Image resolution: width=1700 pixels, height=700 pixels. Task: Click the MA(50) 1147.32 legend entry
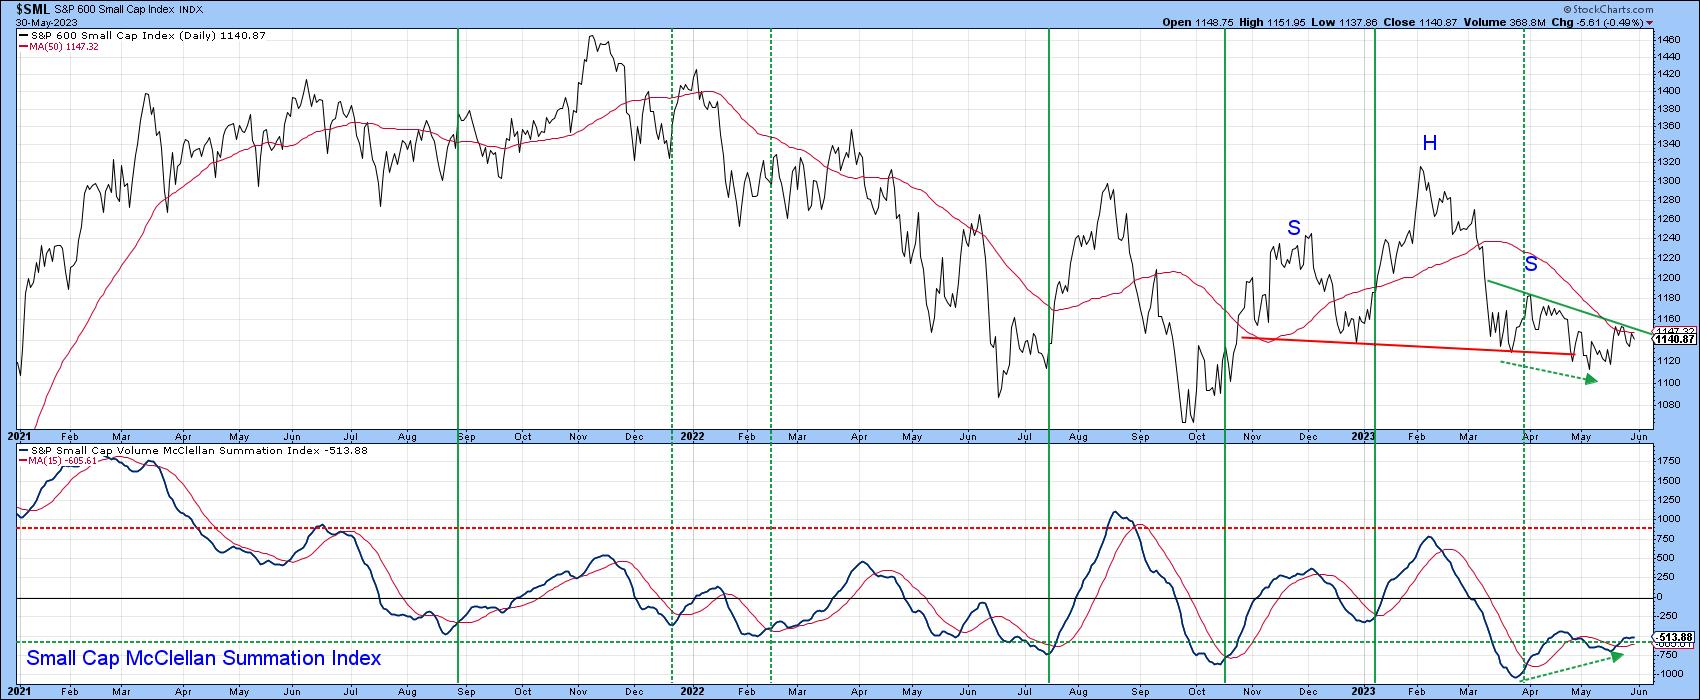tap(58, 47)
